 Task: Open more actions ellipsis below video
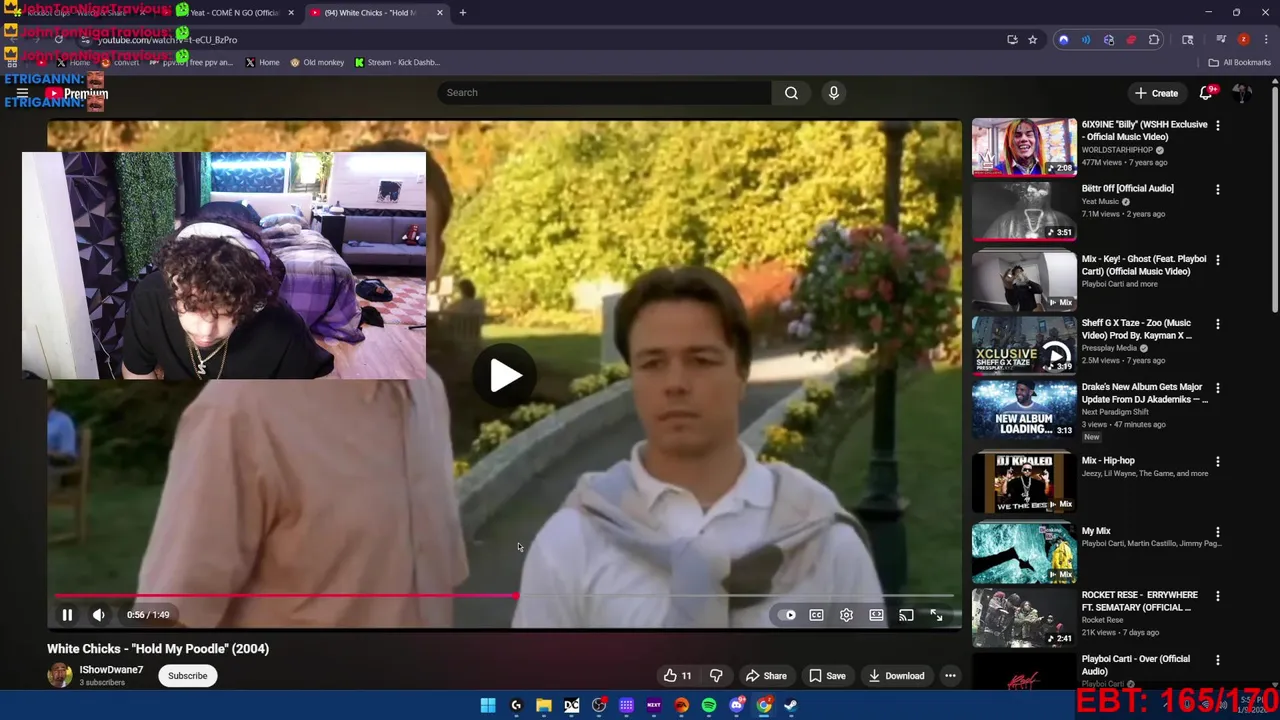pyautogui.click(x=950, y=676)
